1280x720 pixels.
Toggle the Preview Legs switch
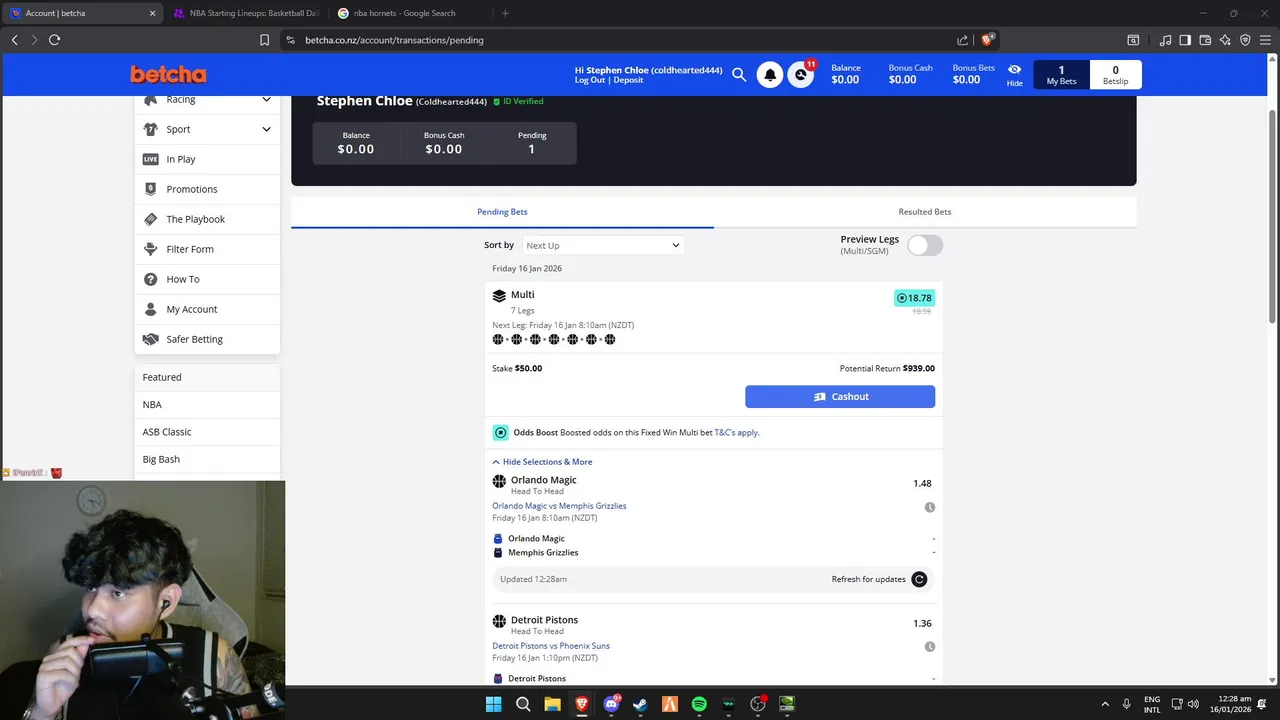click(925, 245)
